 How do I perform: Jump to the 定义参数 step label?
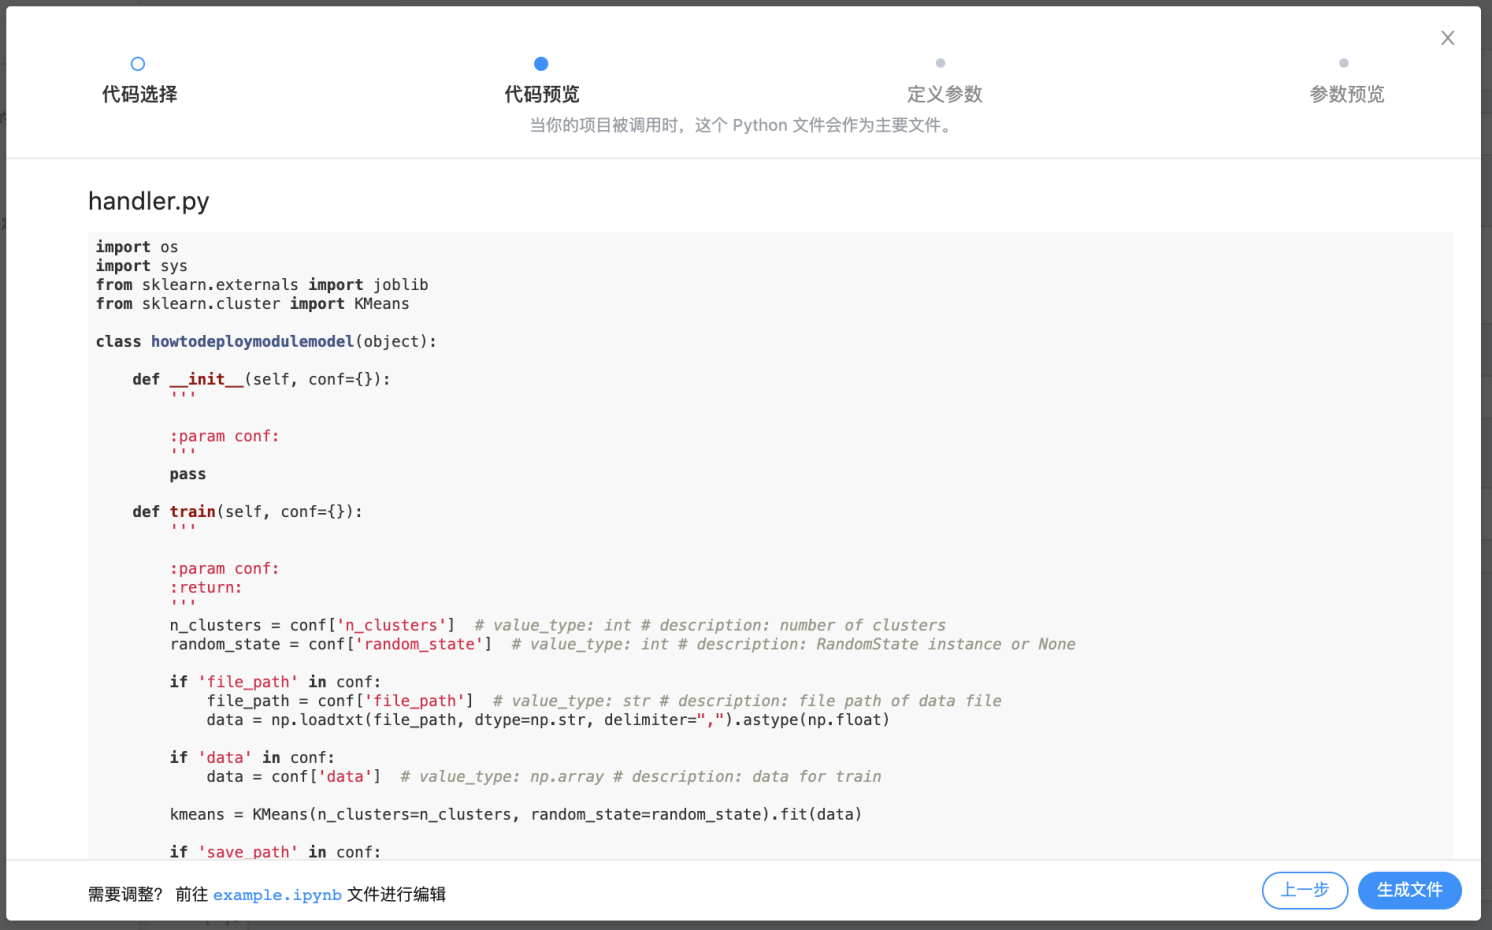pos(944,94)
